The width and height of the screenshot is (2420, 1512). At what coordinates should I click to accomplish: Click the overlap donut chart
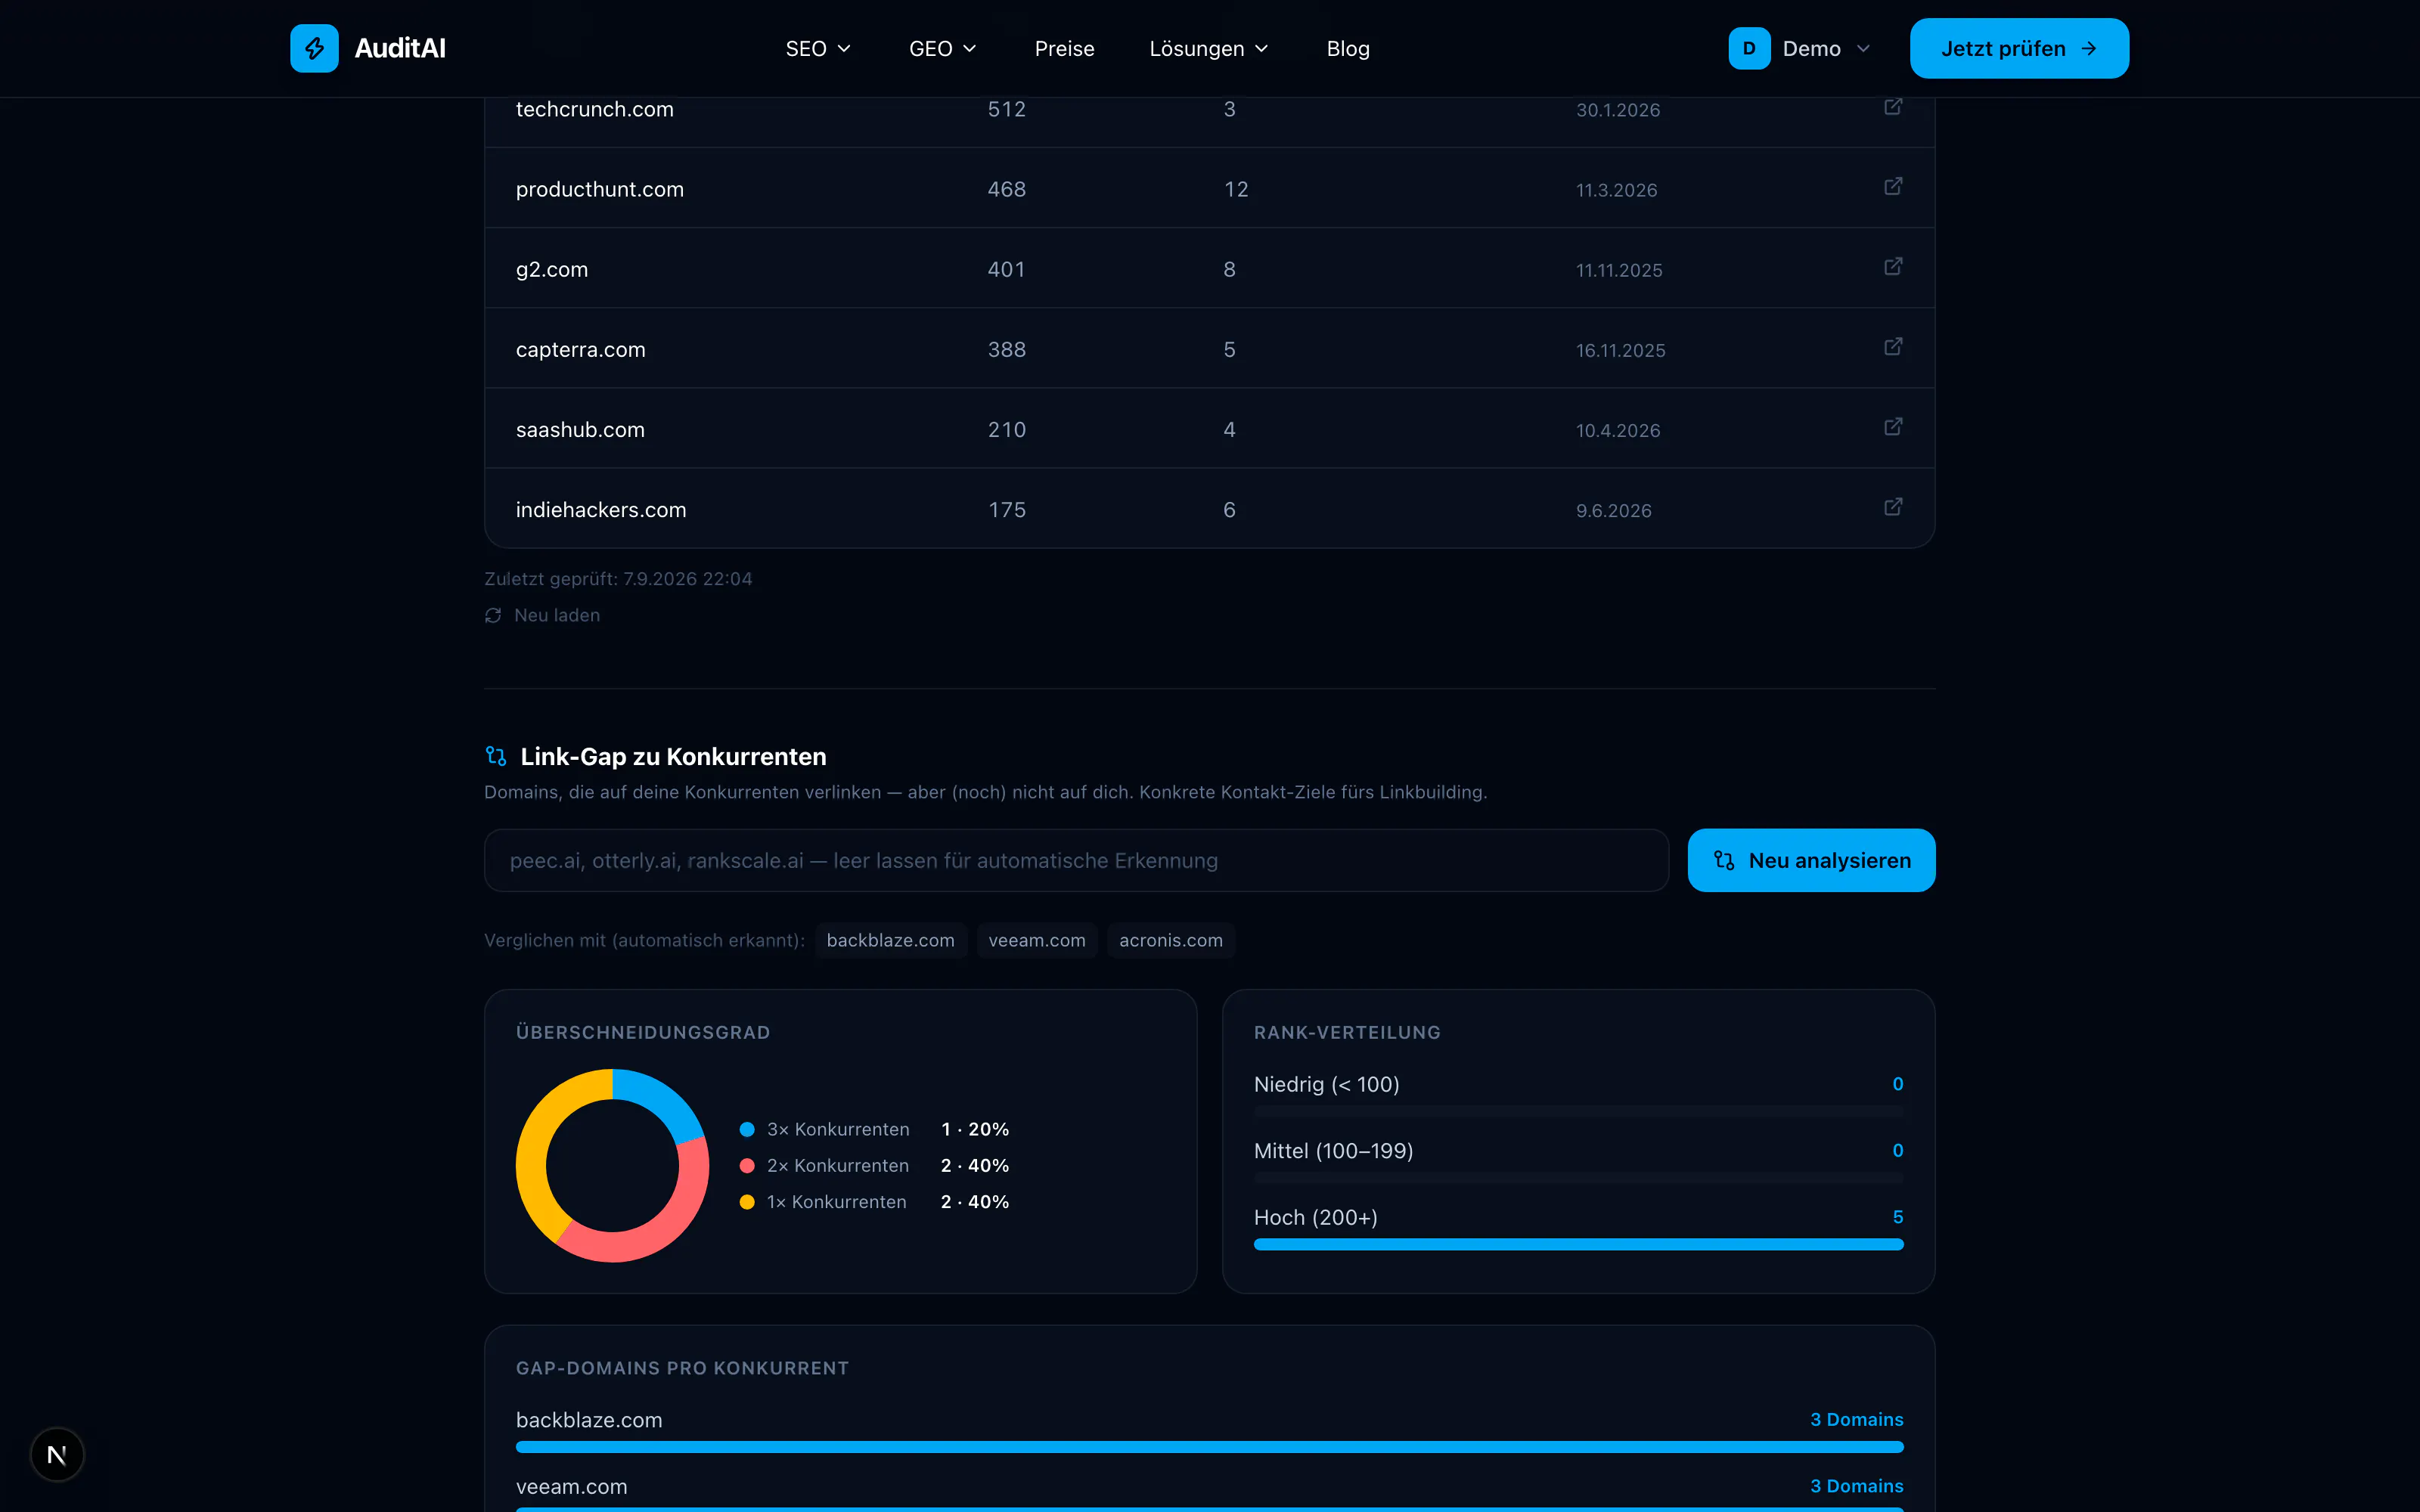tap(612, 1165)
